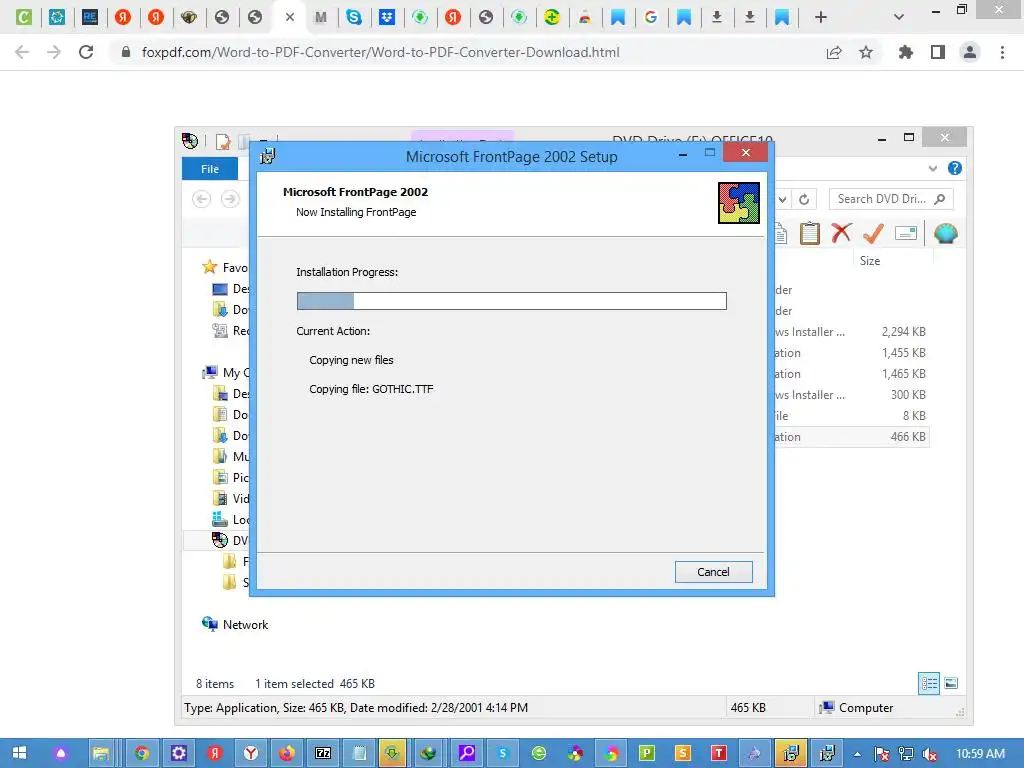Click the FrontPage Setup title bar icon

[x=268, y=156]
